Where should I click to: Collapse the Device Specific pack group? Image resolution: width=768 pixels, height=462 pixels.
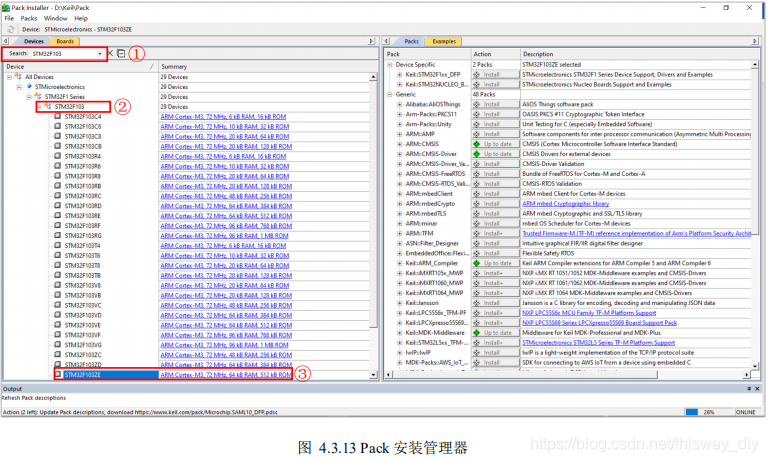(390, 65)
